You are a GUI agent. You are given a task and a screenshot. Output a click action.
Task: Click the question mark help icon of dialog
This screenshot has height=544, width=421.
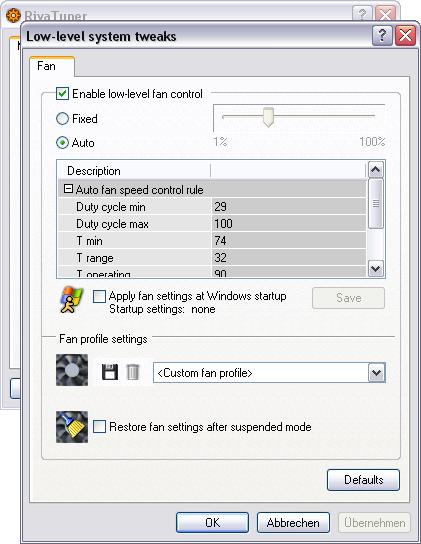[x=382, y=35]
